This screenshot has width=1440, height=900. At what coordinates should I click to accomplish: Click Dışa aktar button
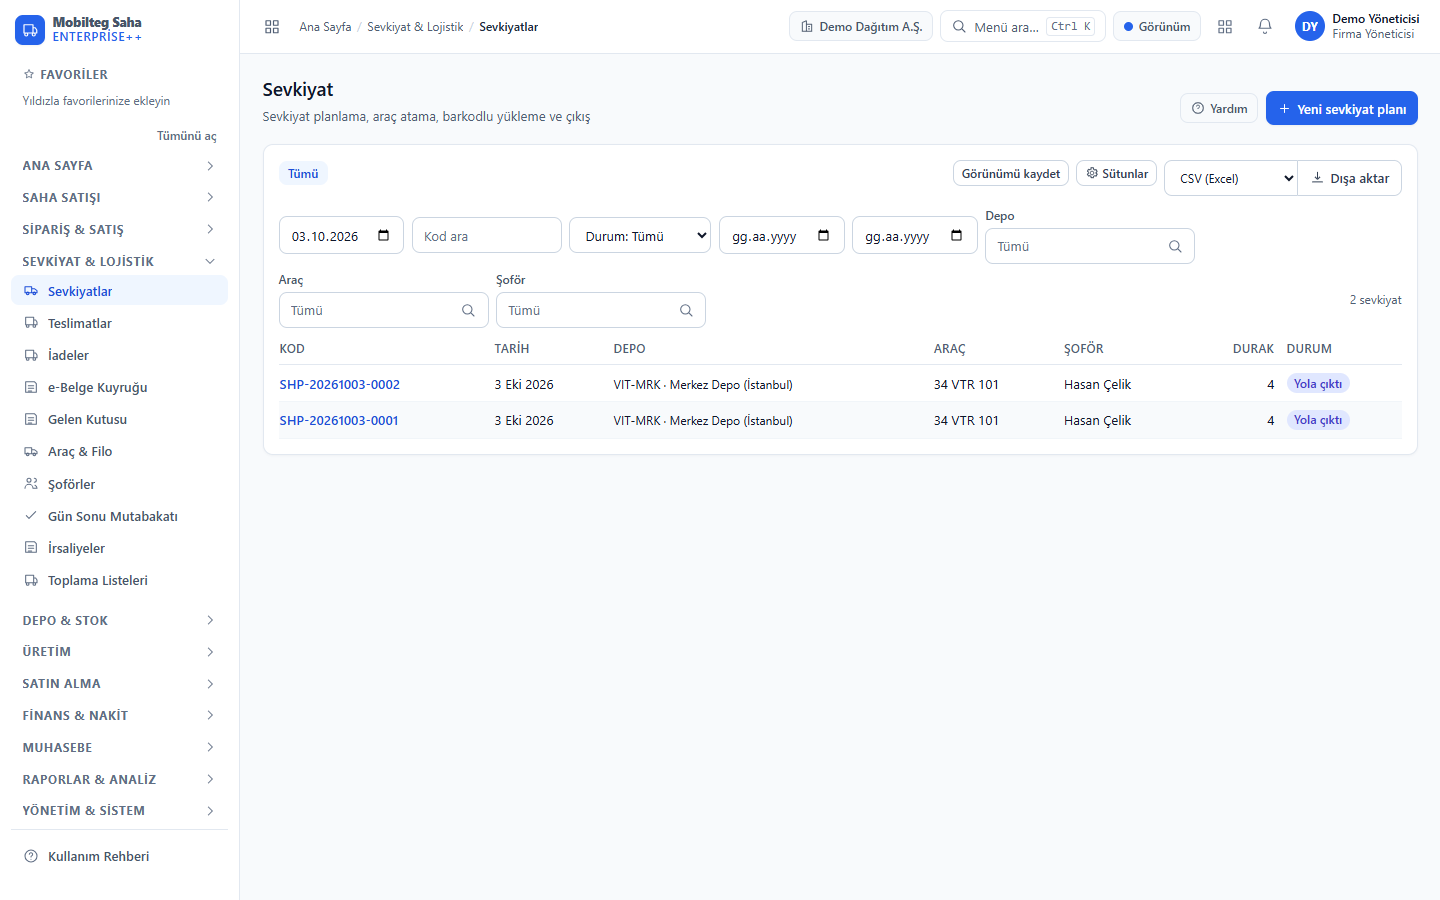pos(1350,178)
